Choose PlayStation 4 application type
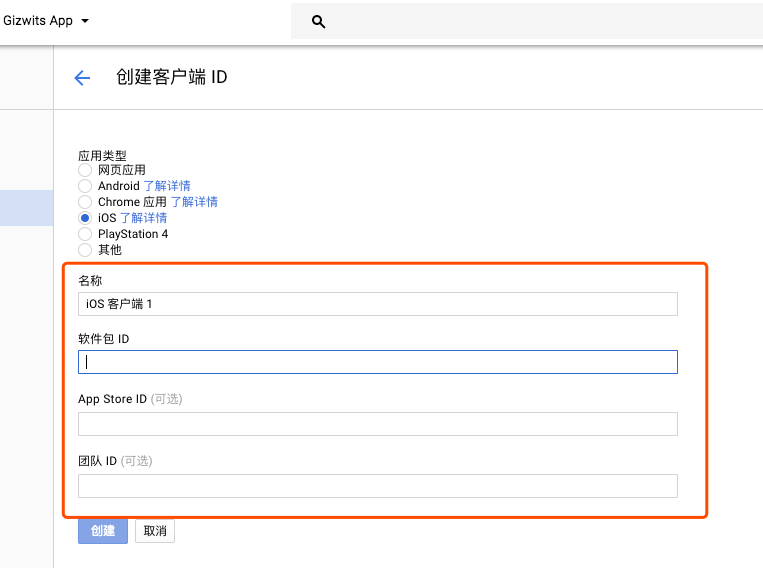This screenshot has height=568, width=763. 85,234
